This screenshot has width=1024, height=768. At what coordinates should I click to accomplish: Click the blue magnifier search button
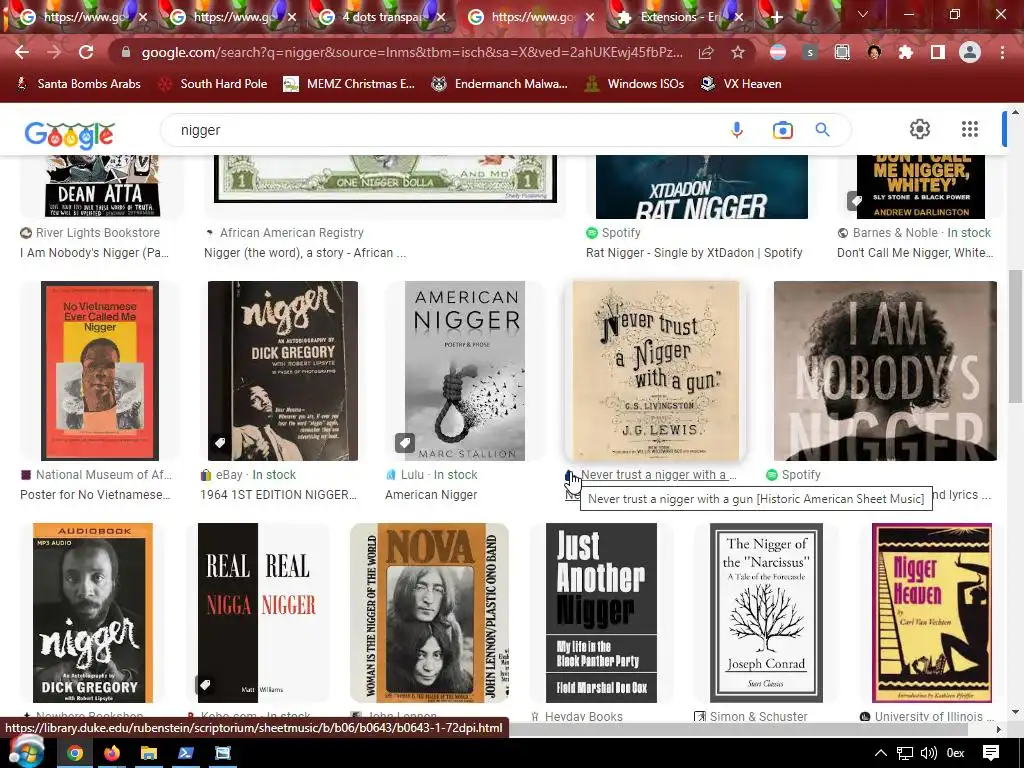(822, 130)
